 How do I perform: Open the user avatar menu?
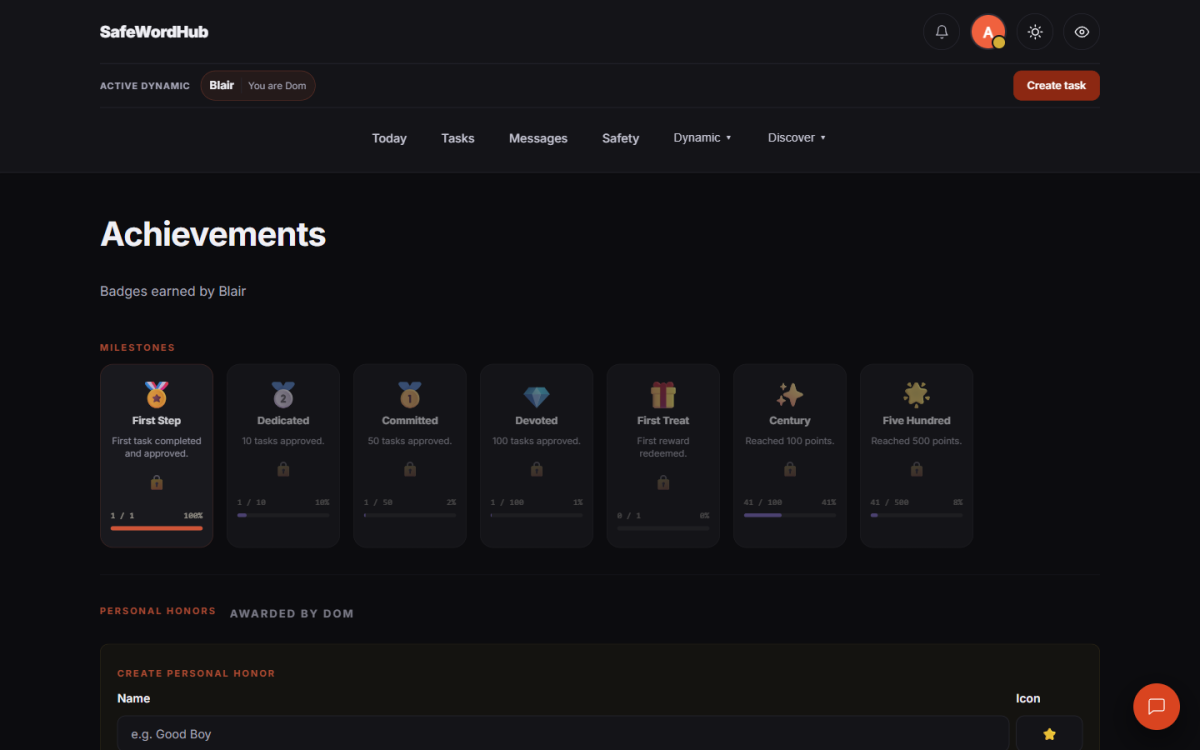coord(988,32)
